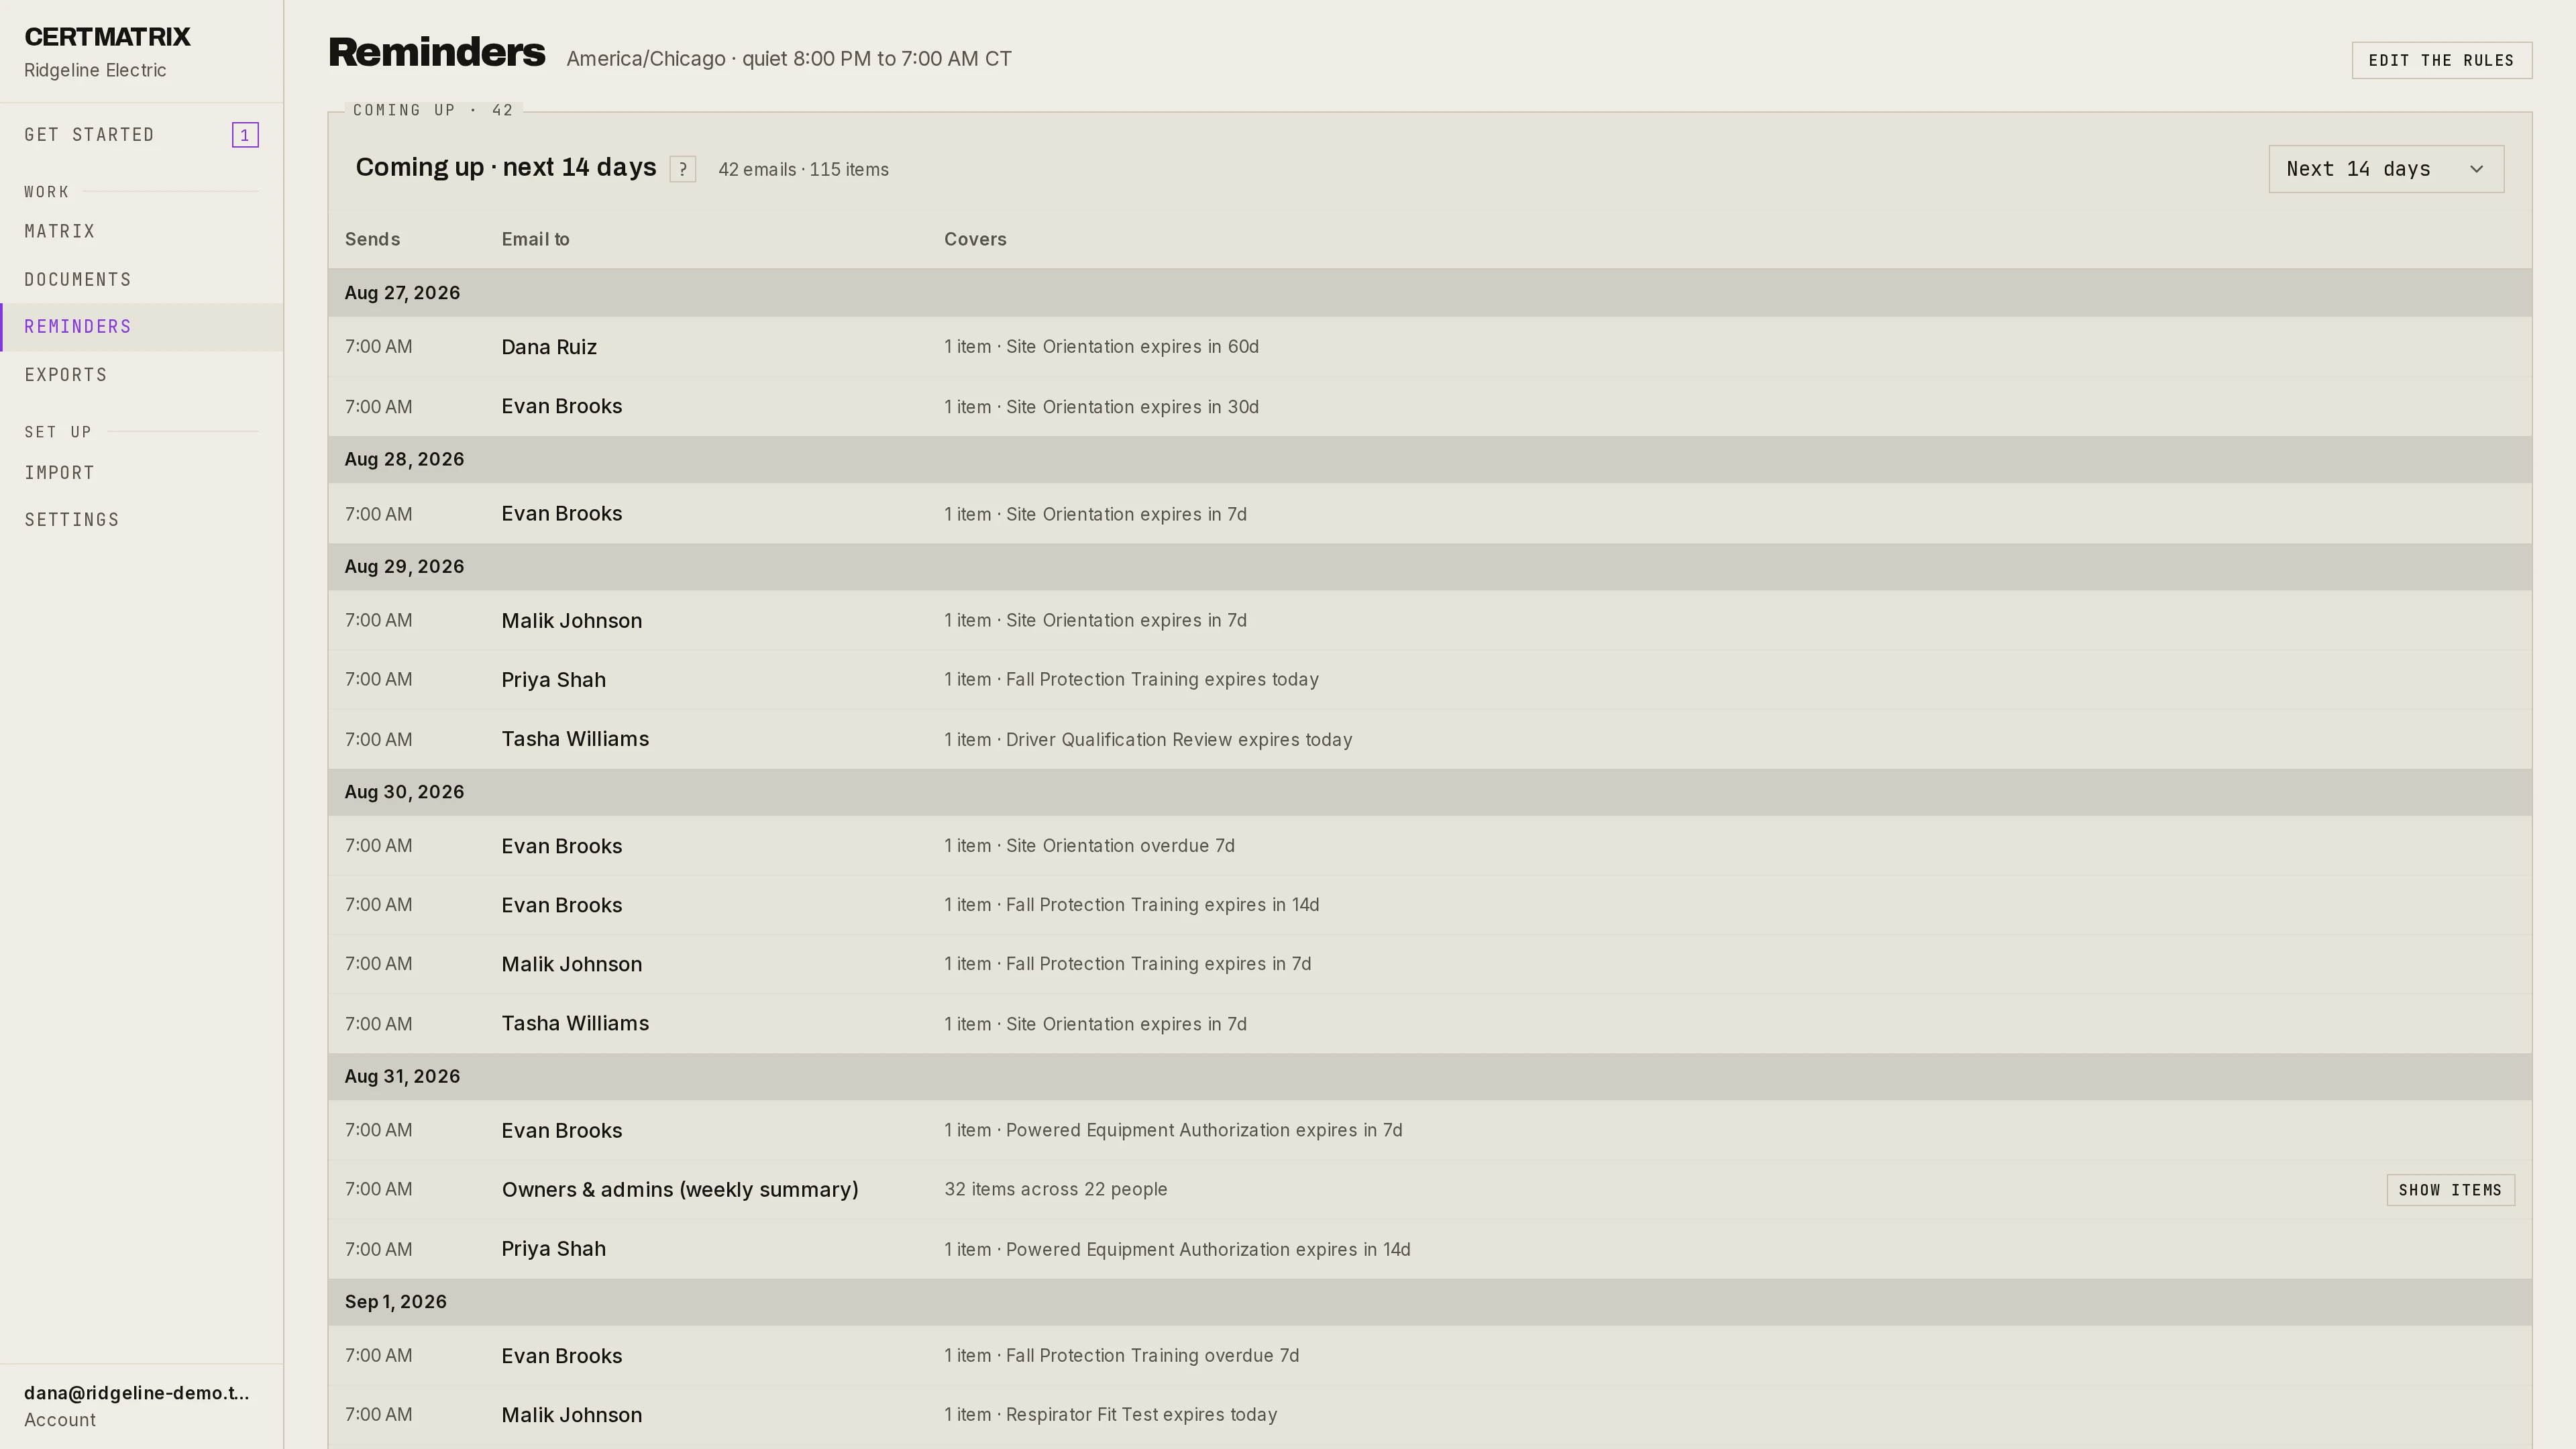Click the Covers column header
The height and width of the screenshot is (1449, 2576).
pos(975,239)
